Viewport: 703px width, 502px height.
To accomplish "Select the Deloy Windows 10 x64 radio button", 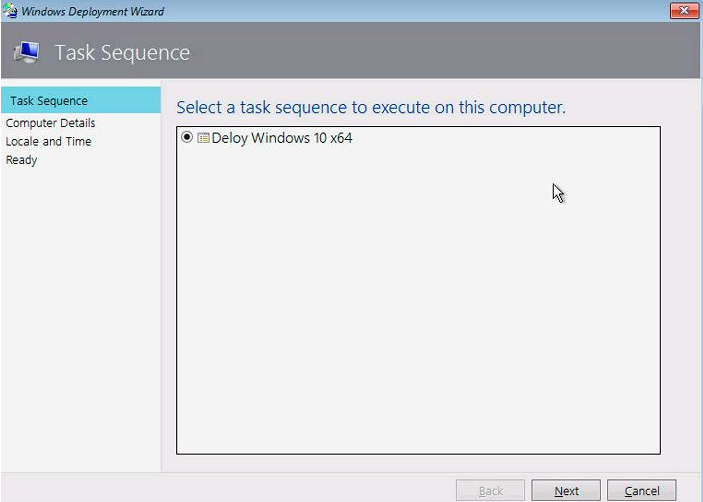I will (187, 137).
